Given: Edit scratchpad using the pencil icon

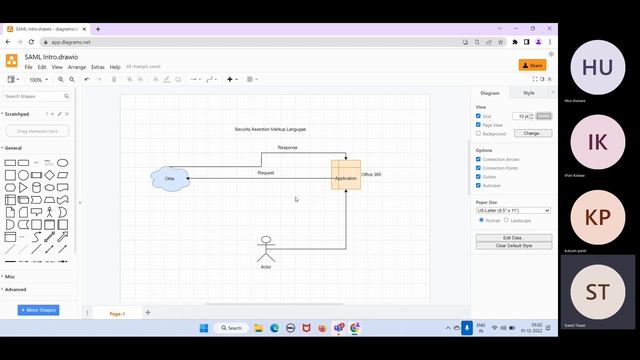Looking at the screenshot, I should click(60, 114).
